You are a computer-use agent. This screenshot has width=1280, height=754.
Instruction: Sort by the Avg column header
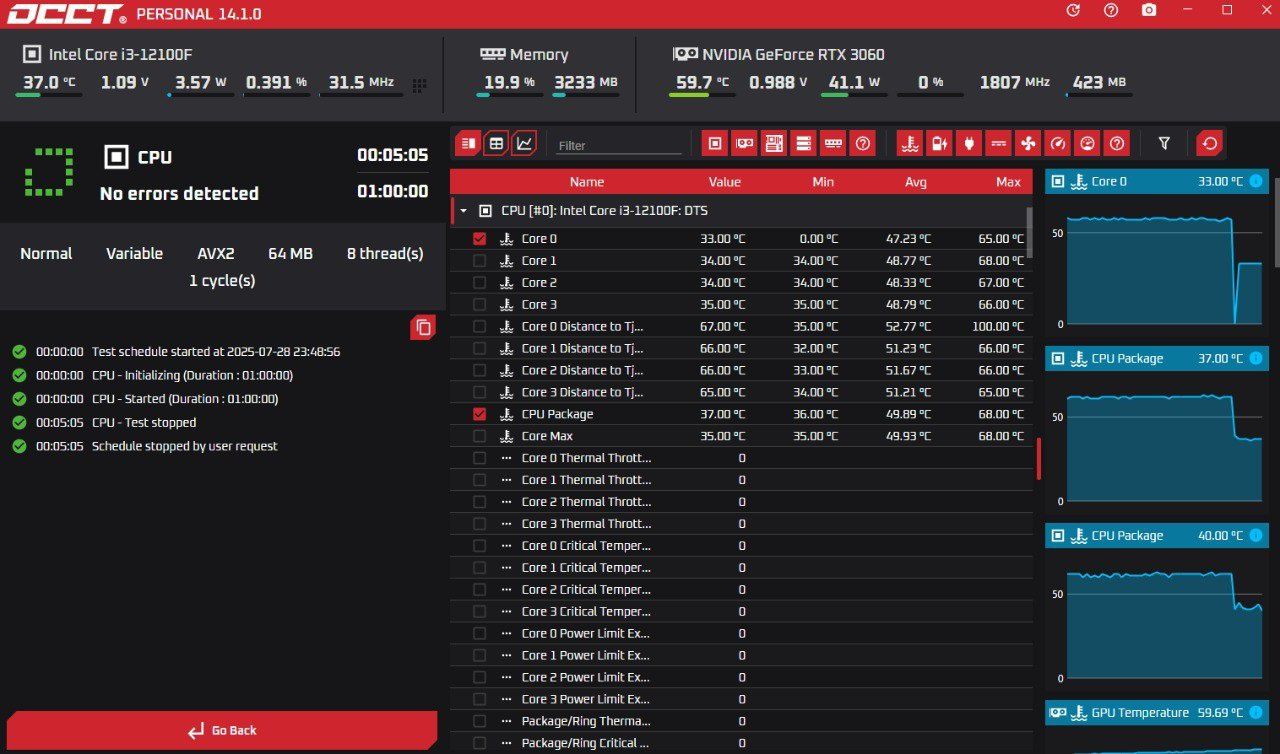[915, 182]
